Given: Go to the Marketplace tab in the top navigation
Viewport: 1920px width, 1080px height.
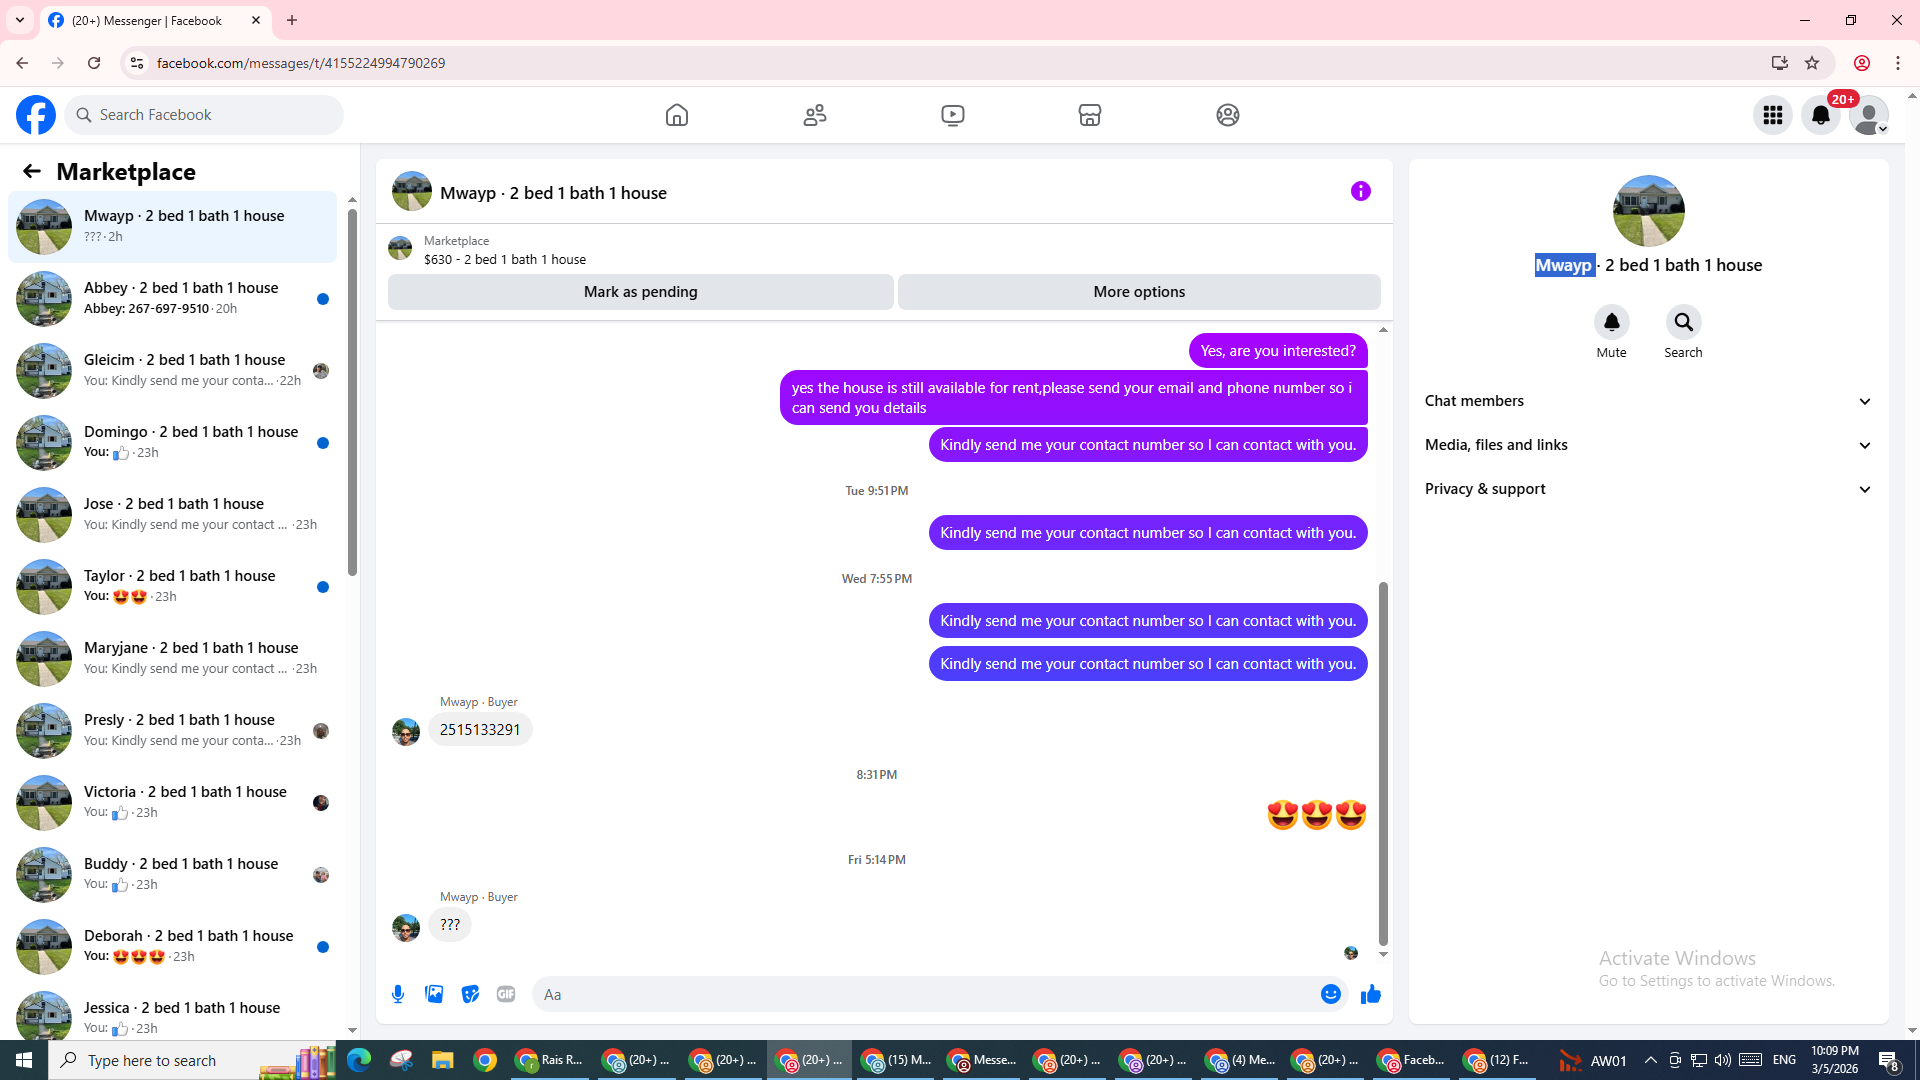Looking at the screenshot, I should pos(1089,115).
